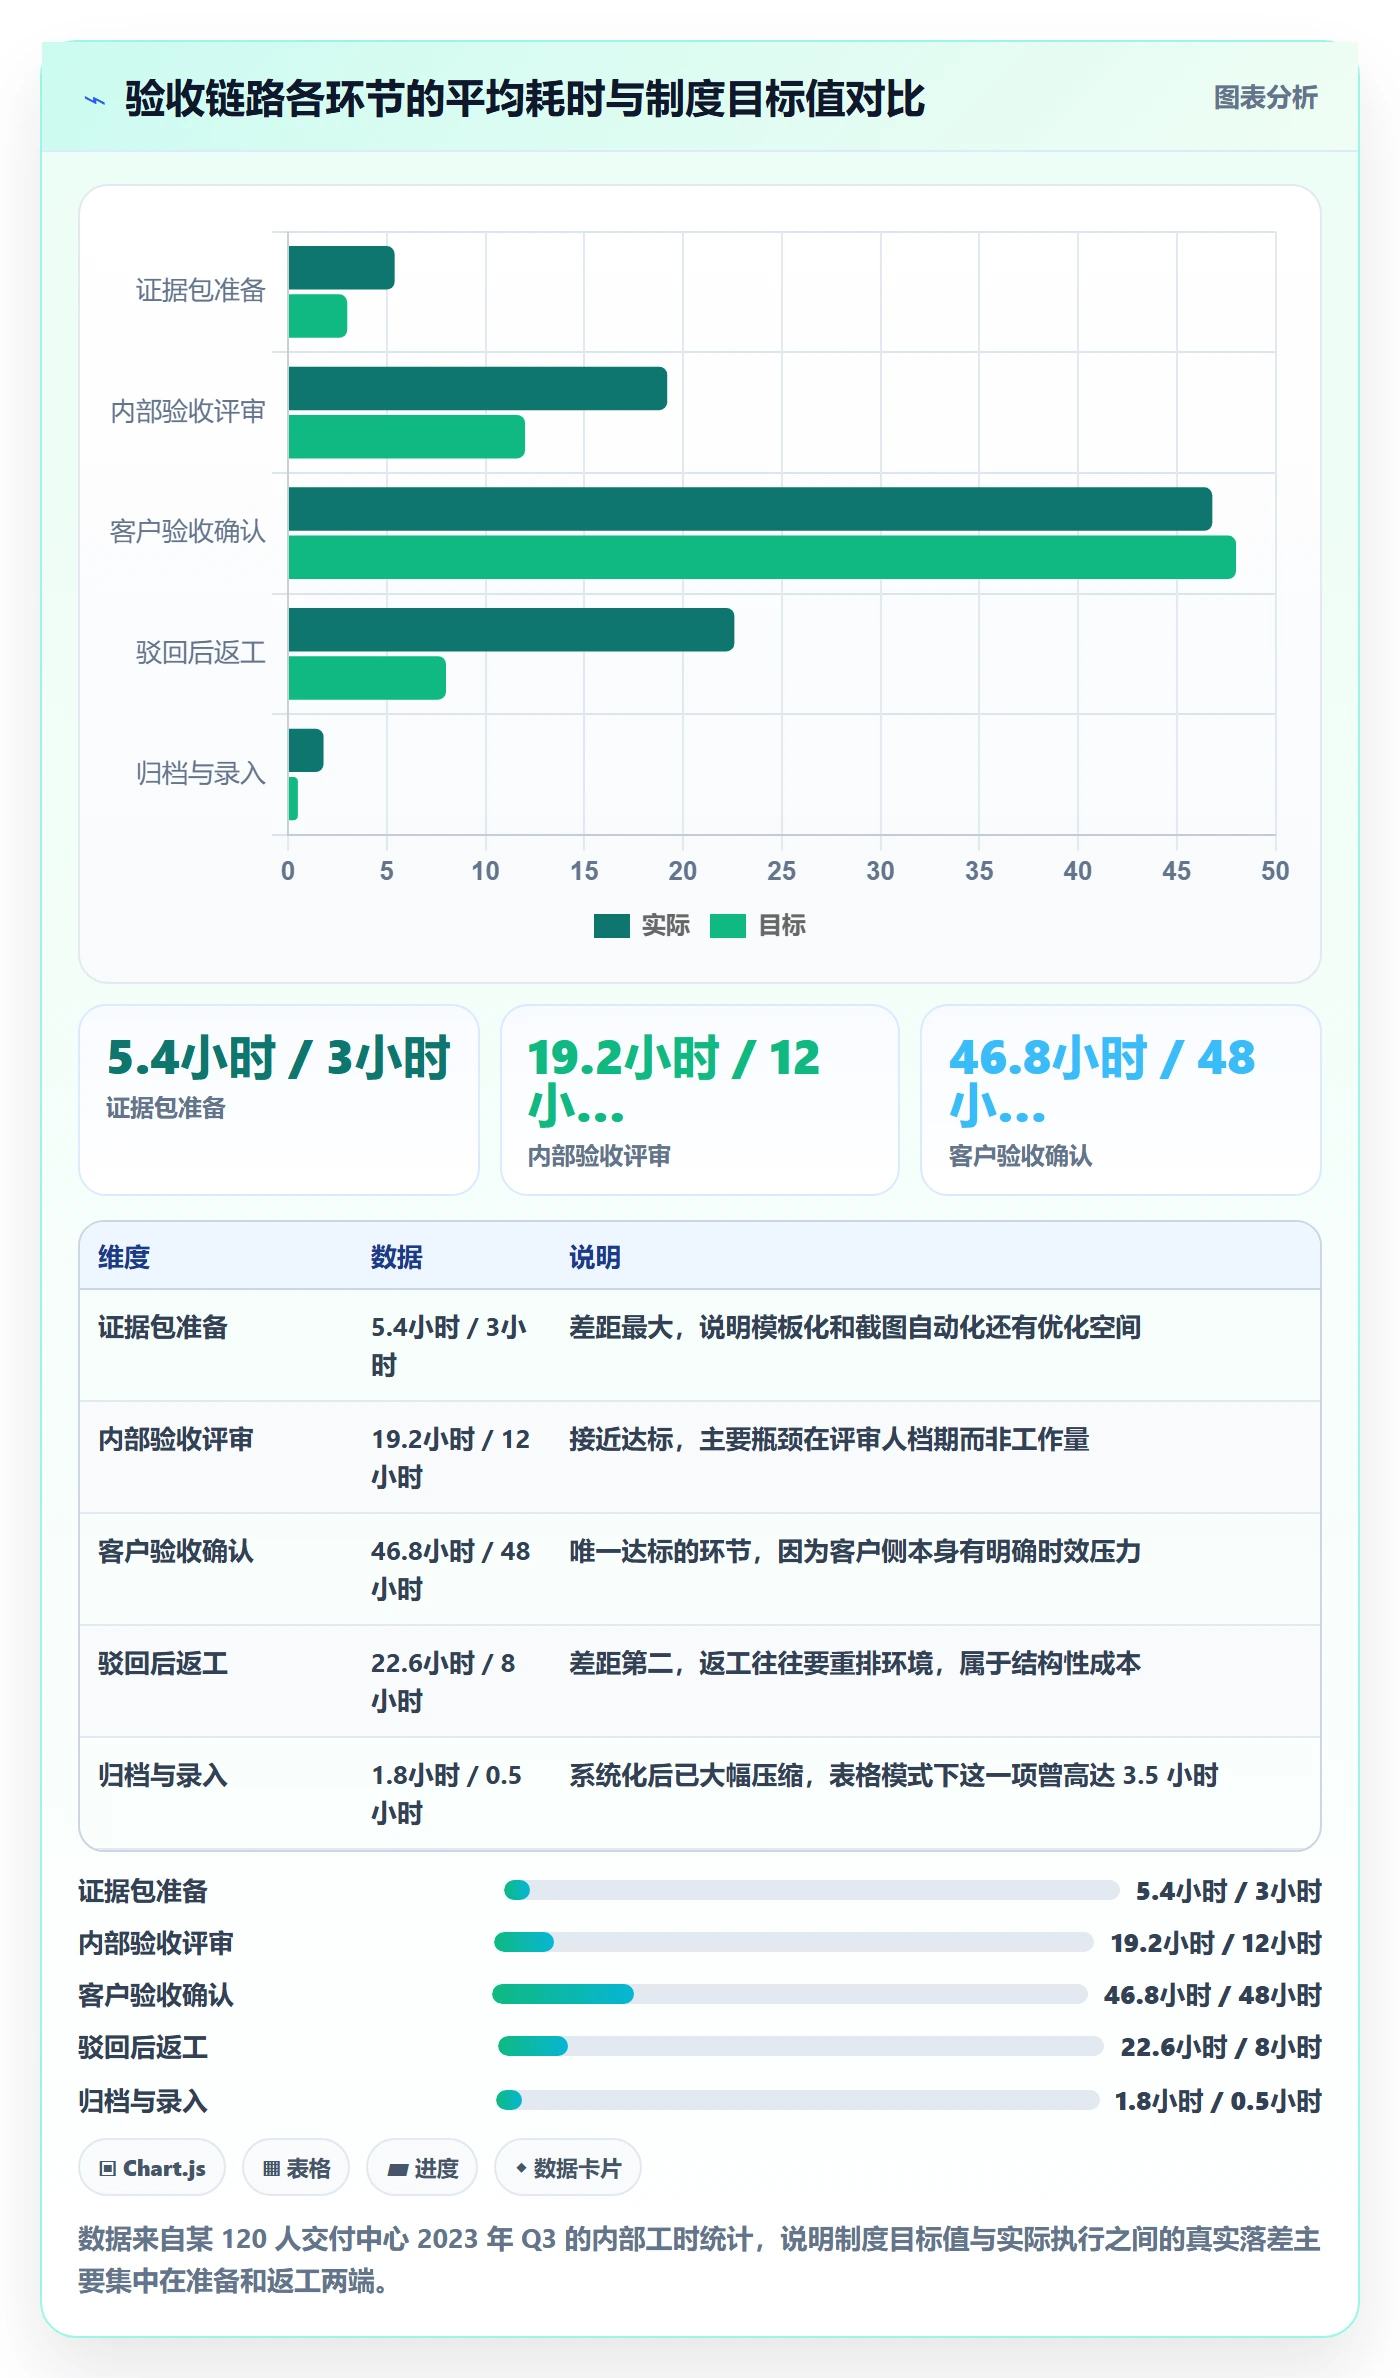Click the footnote starting 数据来自某 120 人交付中心
This screenshot has width=1400, height=2378.
[x=700, y=2260]
